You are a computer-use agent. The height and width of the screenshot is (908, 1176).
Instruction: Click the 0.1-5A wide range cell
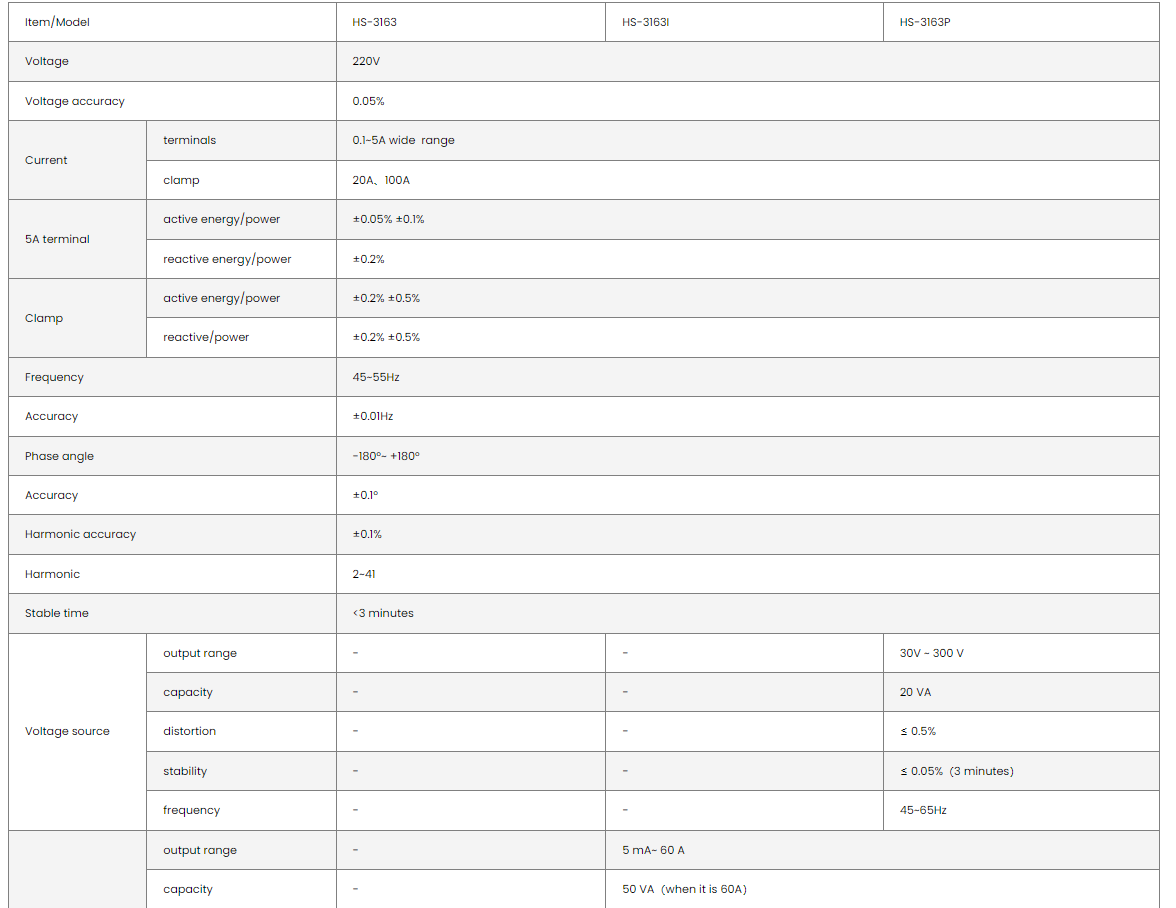pos(403,140)
